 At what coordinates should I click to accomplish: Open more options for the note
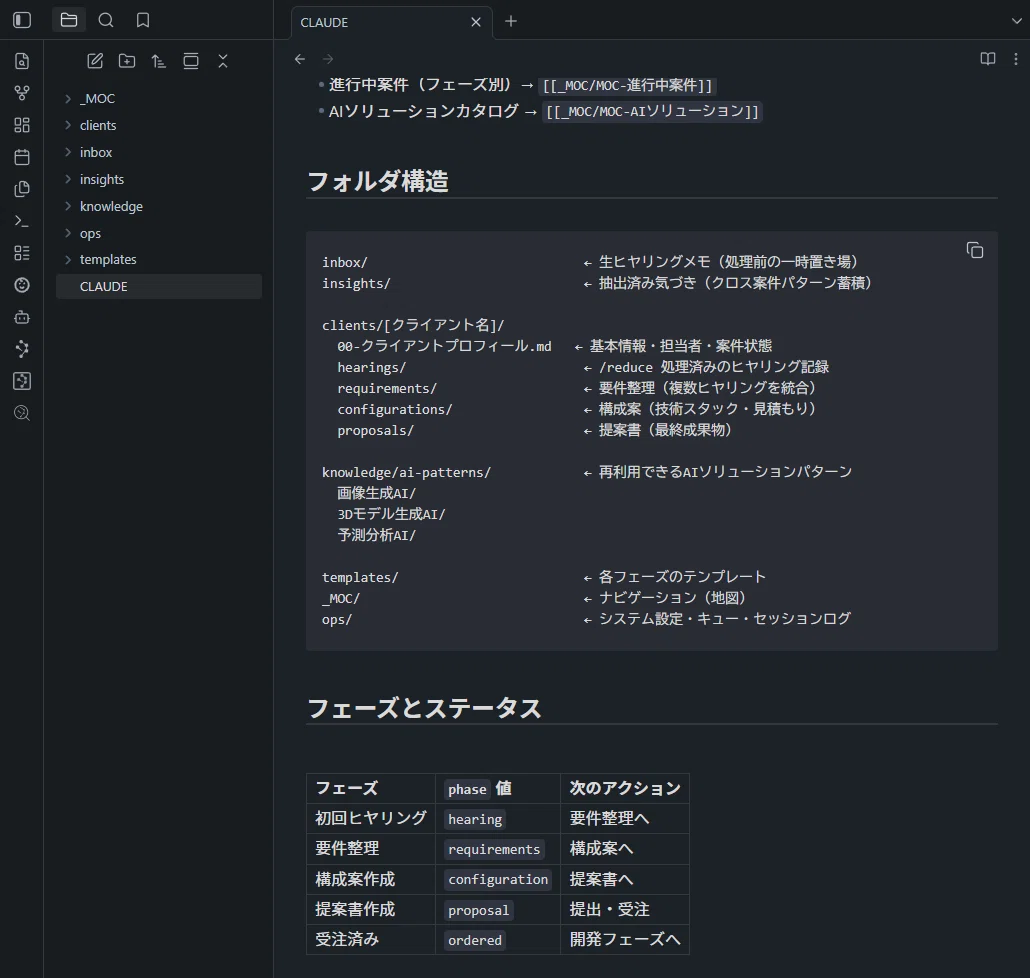point(1016,58)
